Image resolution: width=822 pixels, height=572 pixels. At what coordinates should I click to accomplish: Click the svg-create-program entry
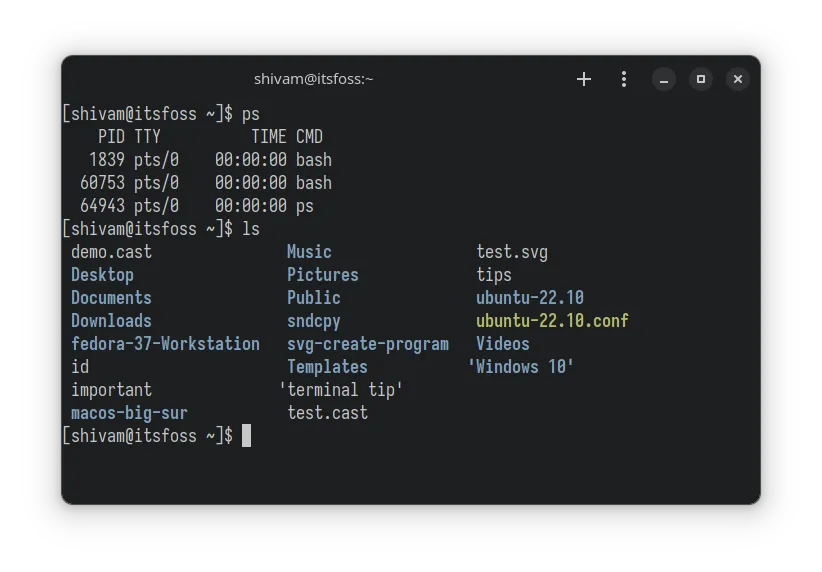point(367,344)
